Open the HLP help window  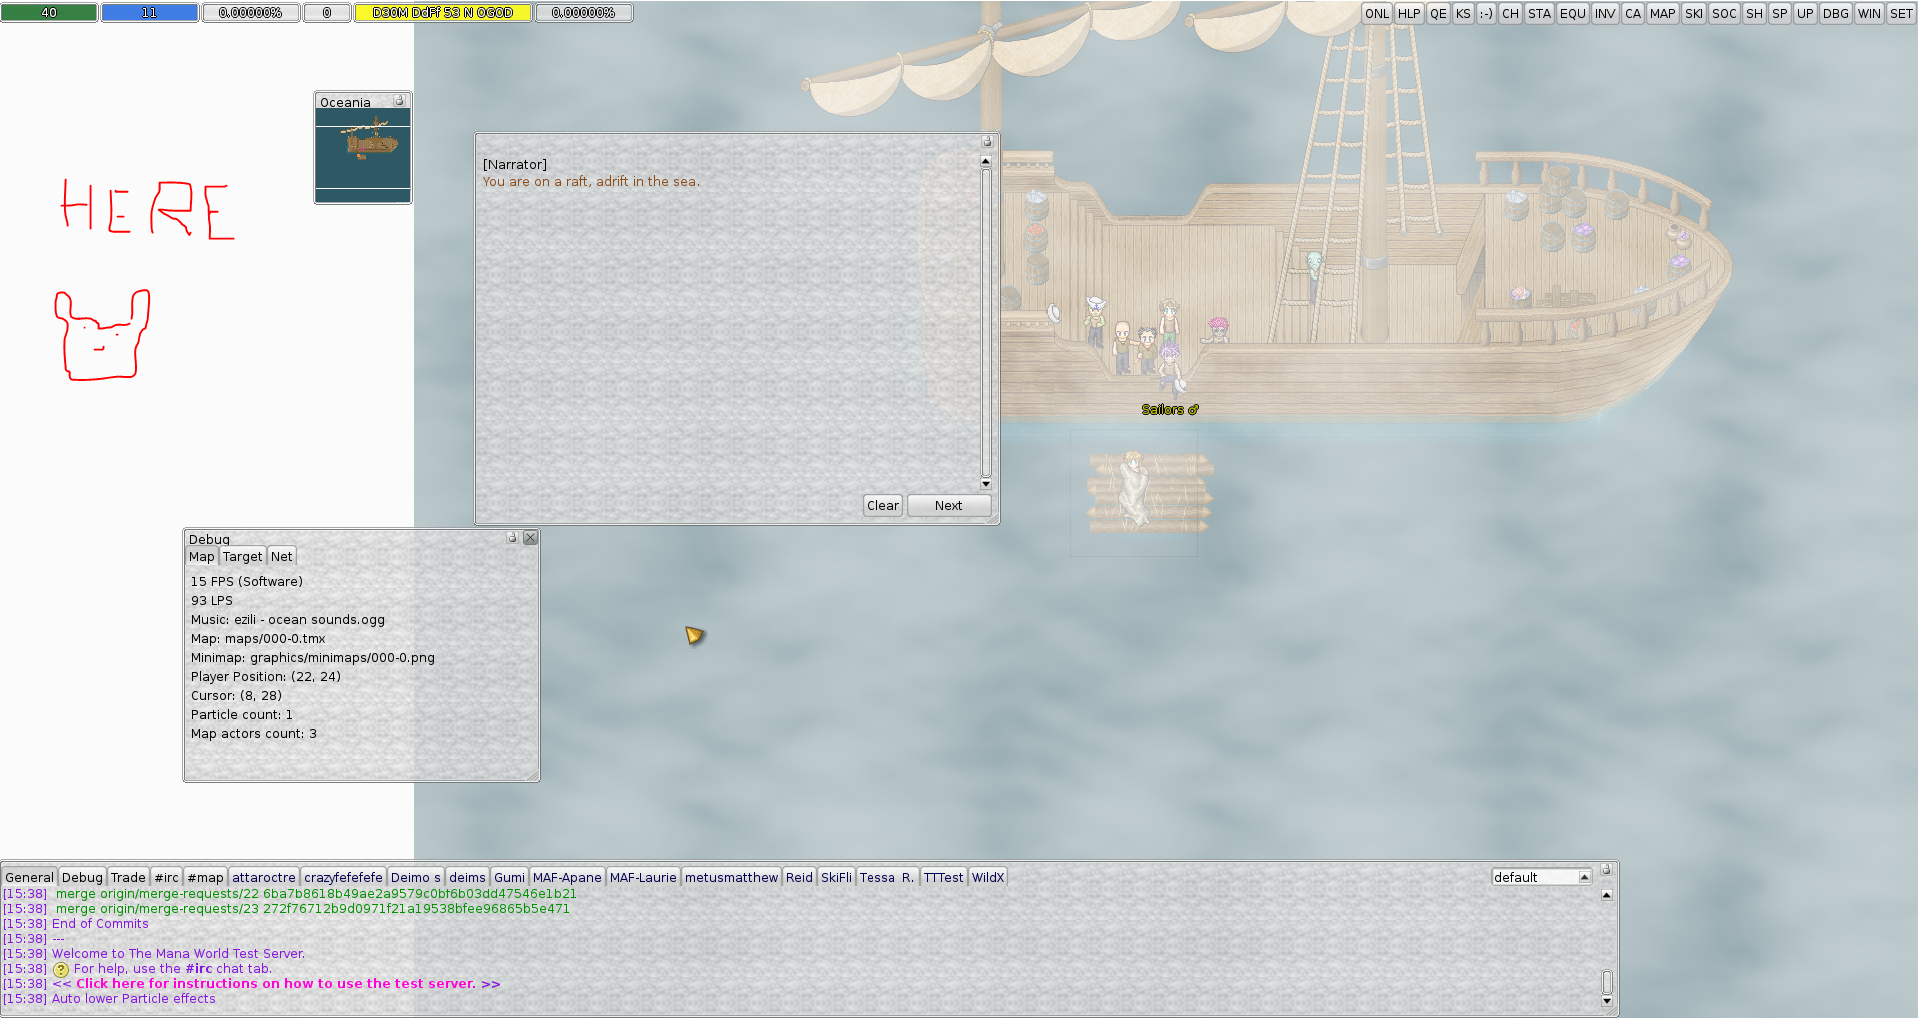pyautogui.click(x=1409, y=13)
